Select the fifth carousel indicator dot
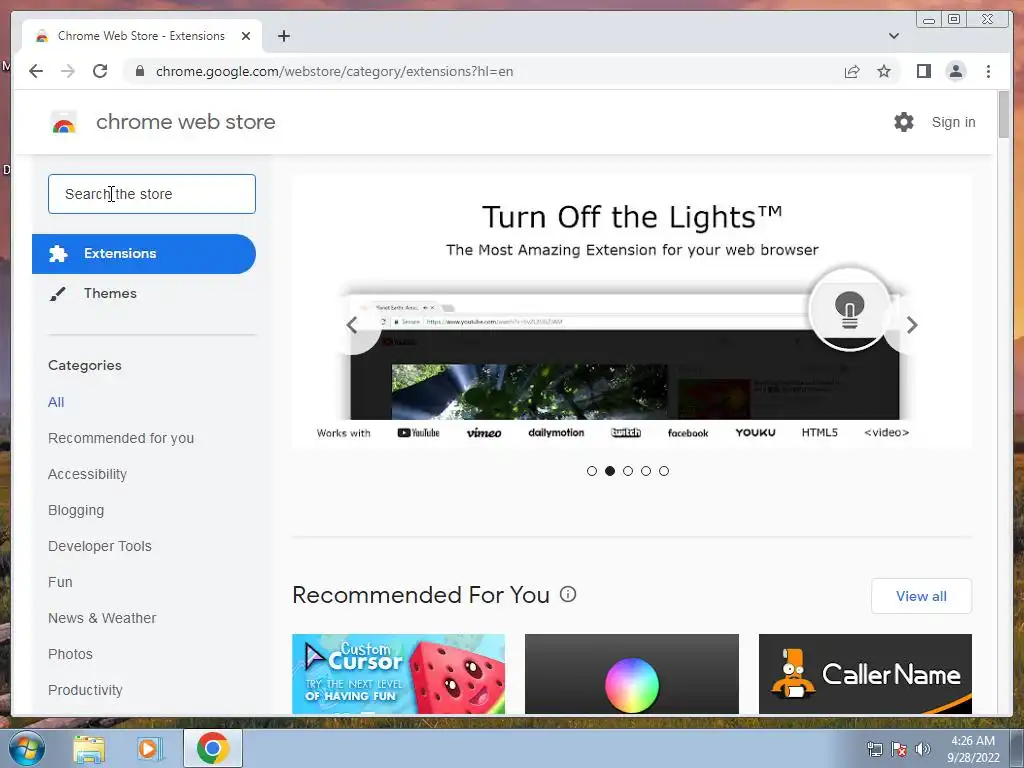 pyautogui.click(x=664, y=471)
